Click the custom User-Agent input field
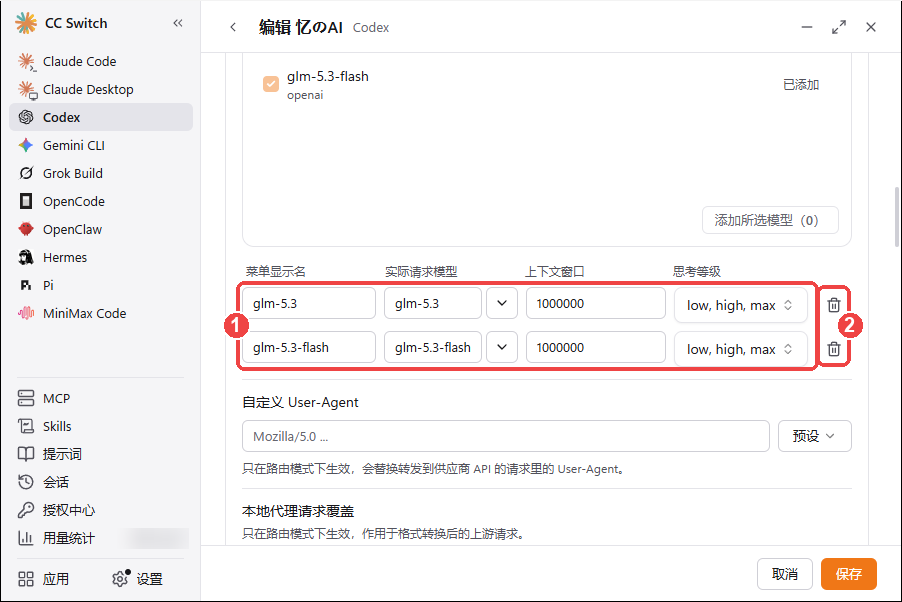Image resolution: width=902 pixels, height=602 pixels. (x=506, y=436)
